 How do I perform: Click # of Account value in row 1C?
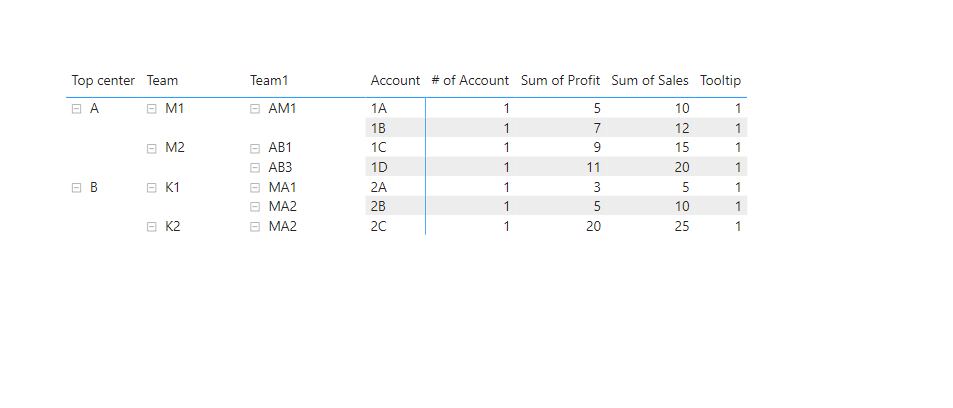coord(506,148)
